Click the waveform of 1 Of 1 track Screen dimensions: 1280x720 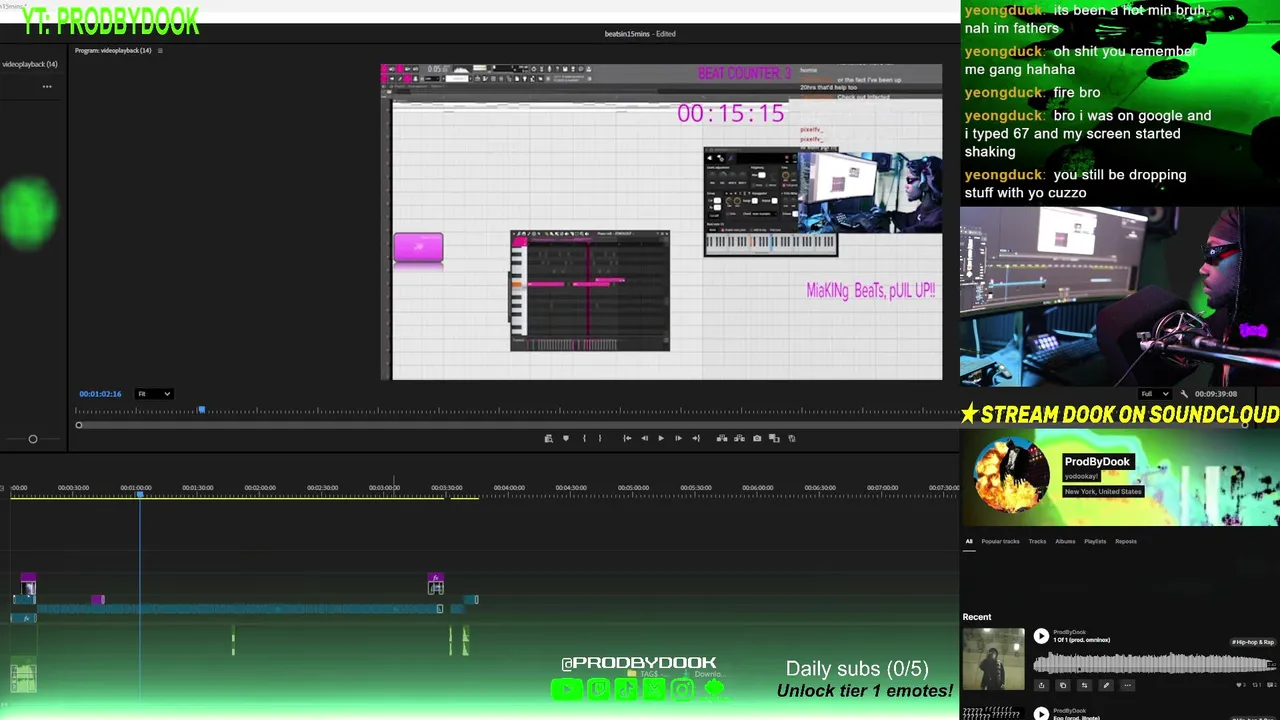(1155, 662)
